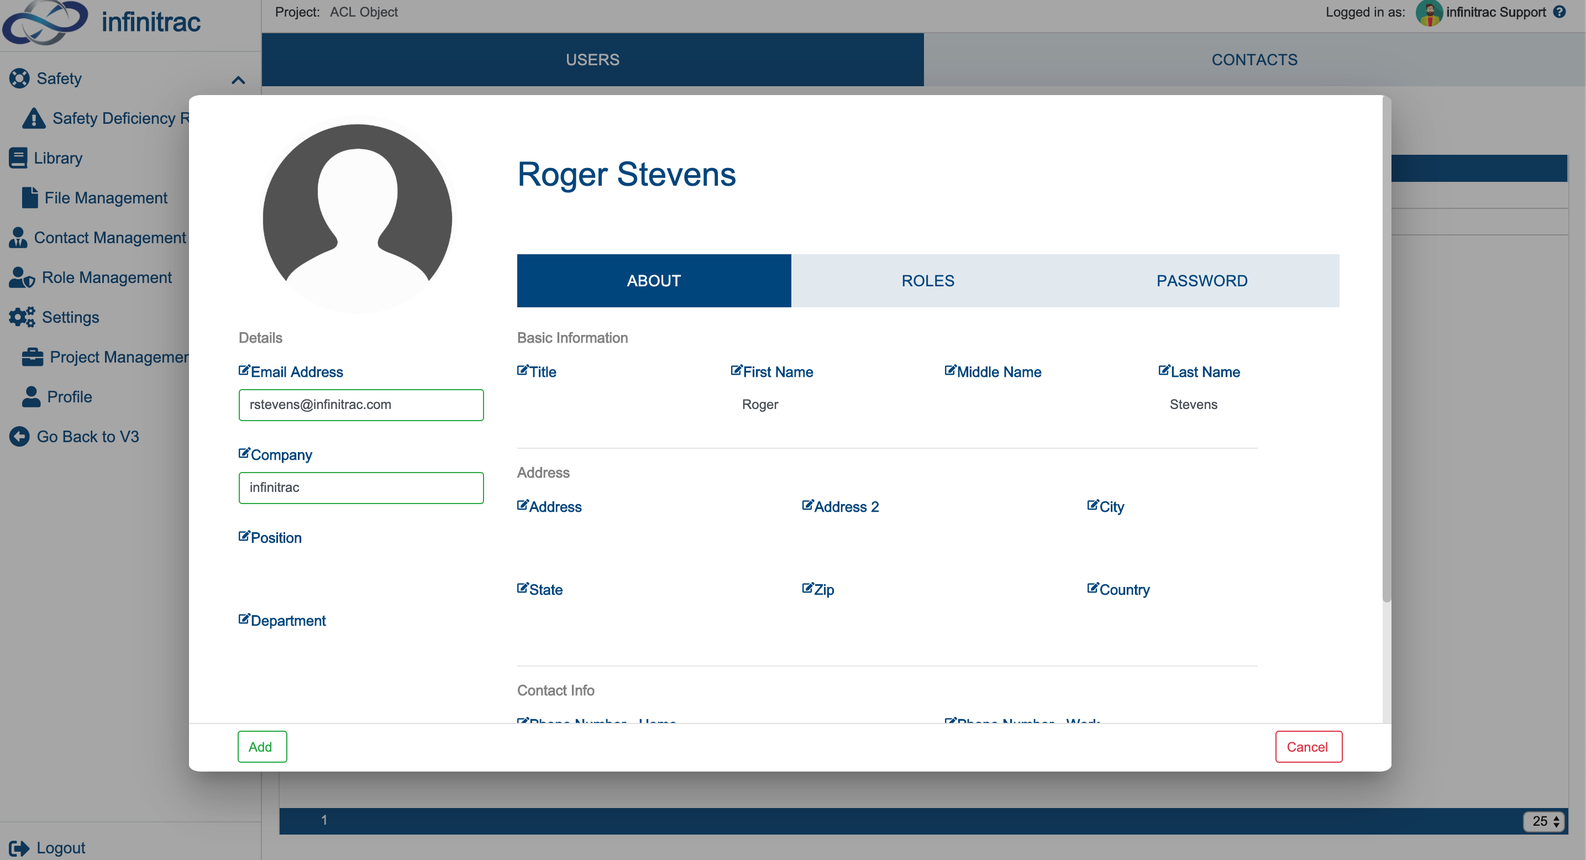The height and width of the screenshot is (860, 1586).
Task: Click the infinitrac logo
Action: [102, 22]
